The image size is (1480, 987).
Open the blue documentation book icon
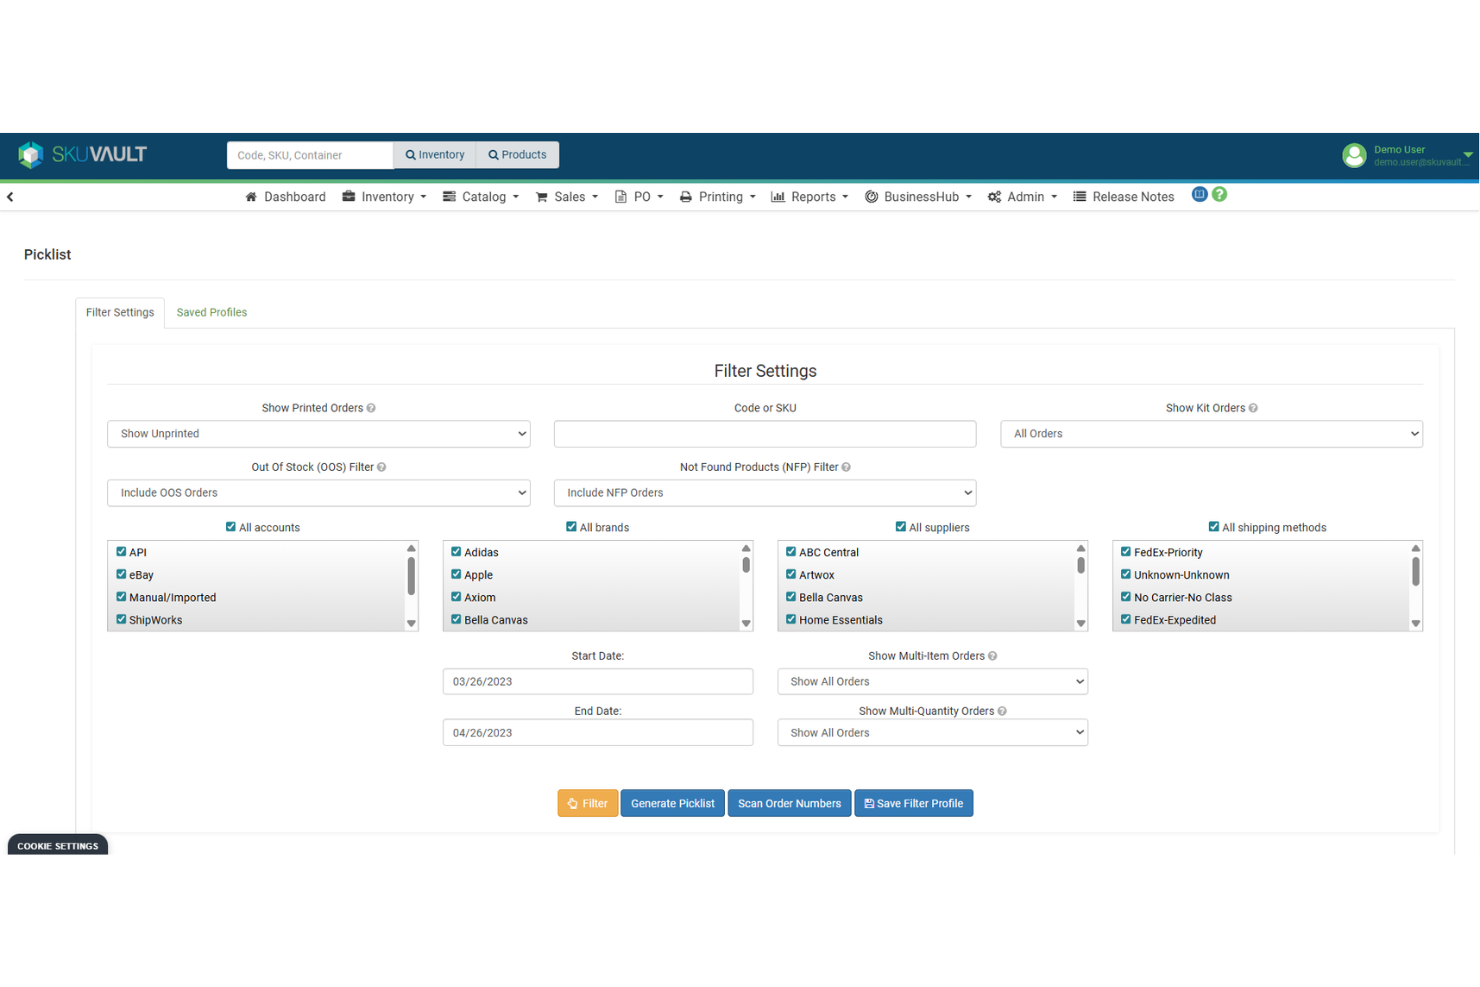pyautogui.click(x=1199, y=194)
